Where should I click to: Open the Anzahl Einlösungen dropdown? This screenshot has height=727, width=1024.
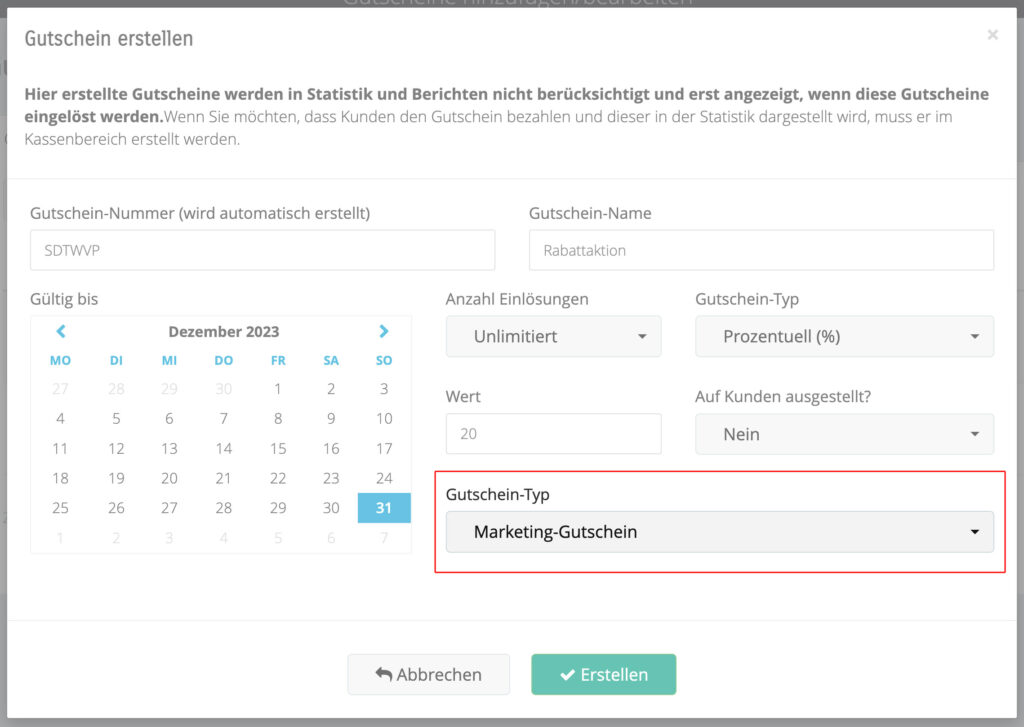pyautogui.click(x=553, y=337)
